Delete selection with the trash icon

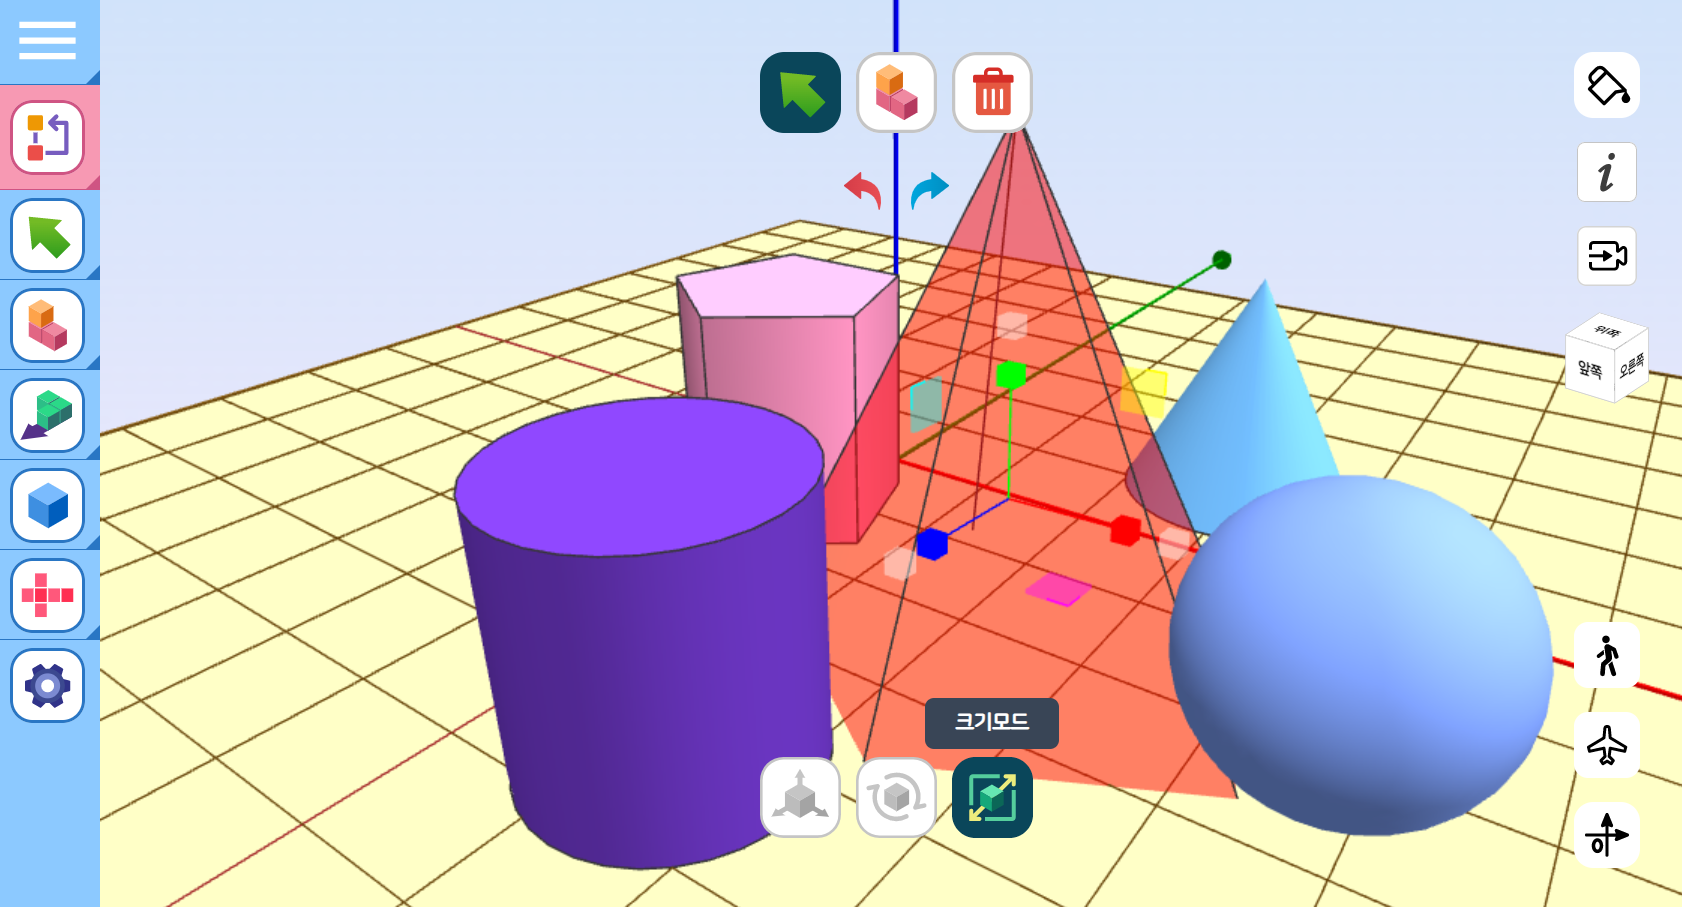coord(992,93)
